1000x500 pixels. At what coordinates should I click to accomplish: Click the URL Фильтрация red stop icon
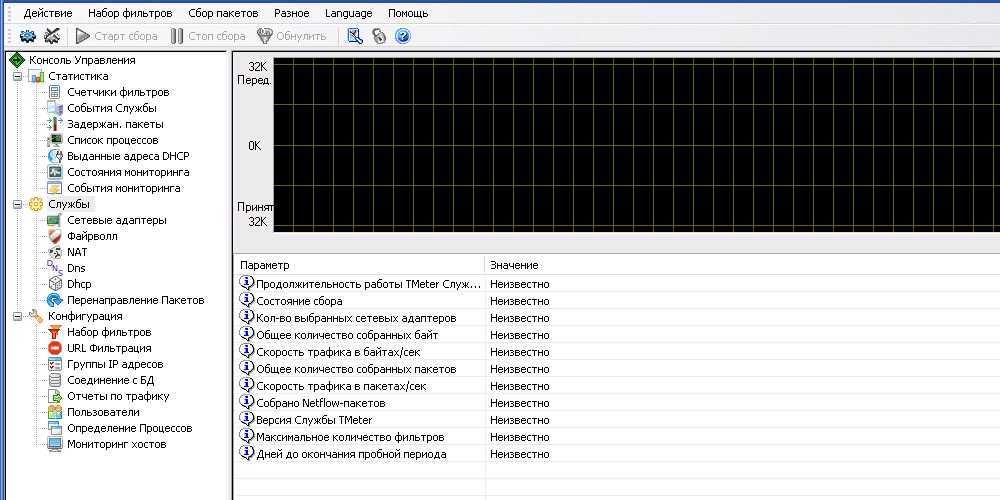56,348
